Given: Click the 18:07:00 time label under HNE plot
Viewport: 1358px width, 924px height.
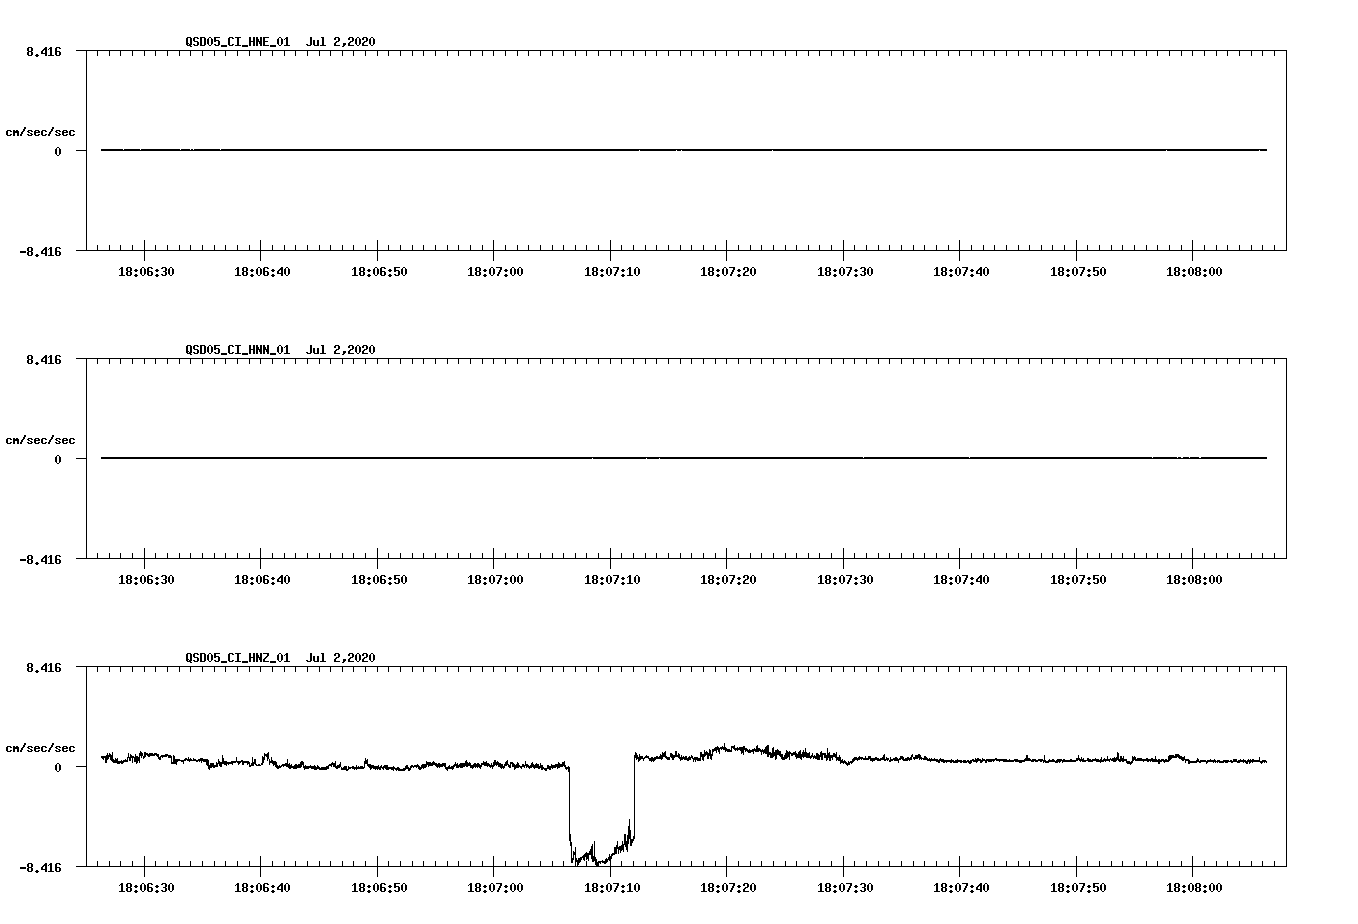Looking at the screenshot, I should click(495, 272).
